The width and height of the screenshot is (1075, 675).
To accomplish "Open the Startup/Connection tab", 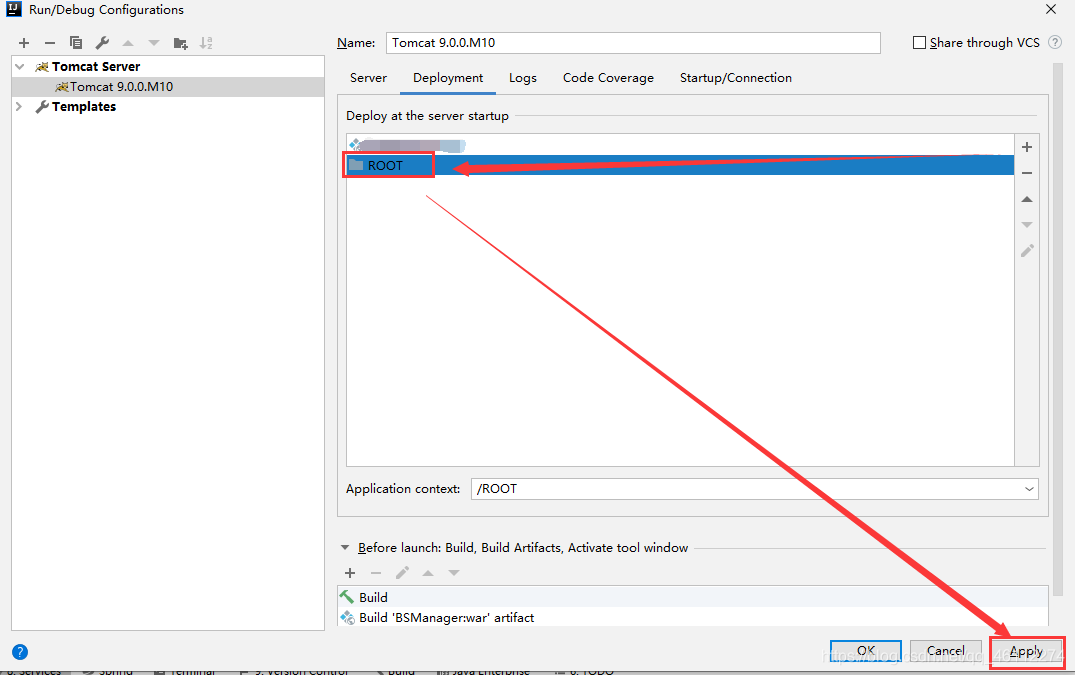I will tap(736, 78).
